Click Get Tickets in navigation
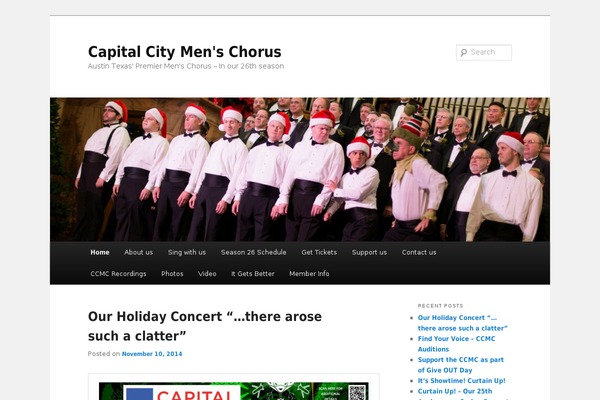Viewport: 600px width, 400px height. 319,252
